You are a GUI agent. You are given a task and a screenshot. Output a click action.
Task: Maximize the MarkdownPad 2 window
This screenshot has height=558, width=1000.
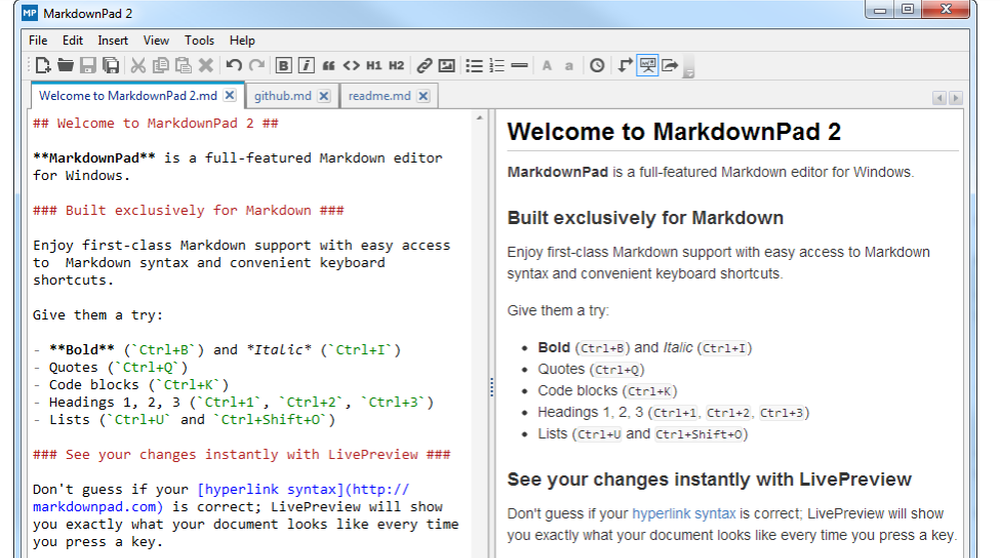pos(908,9)
